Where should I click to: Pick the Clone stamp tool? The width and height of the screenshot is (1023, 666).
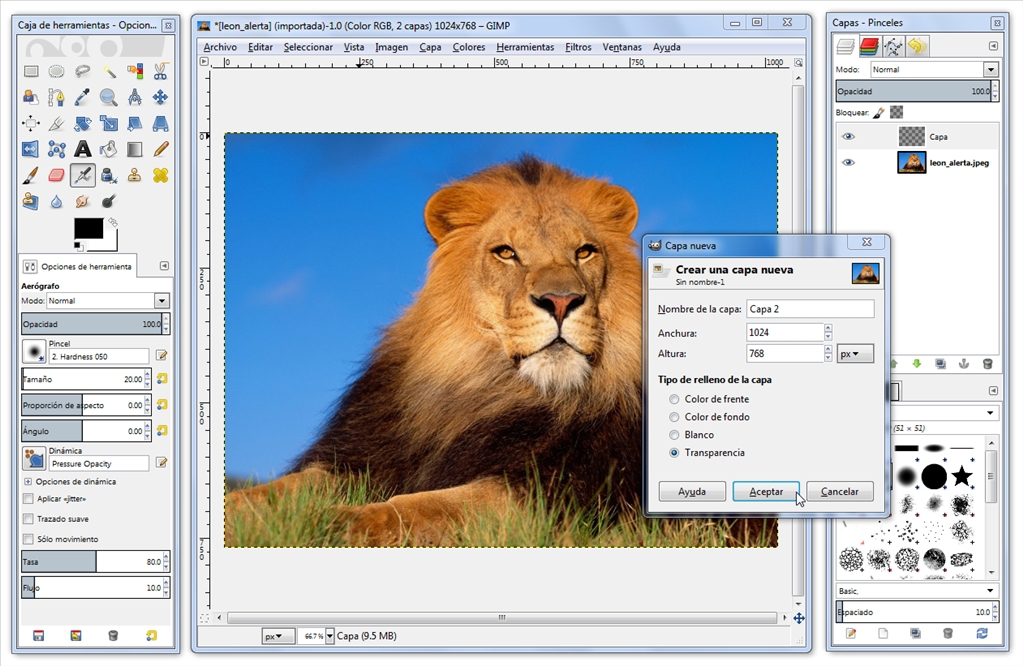[x=135, y=174]
